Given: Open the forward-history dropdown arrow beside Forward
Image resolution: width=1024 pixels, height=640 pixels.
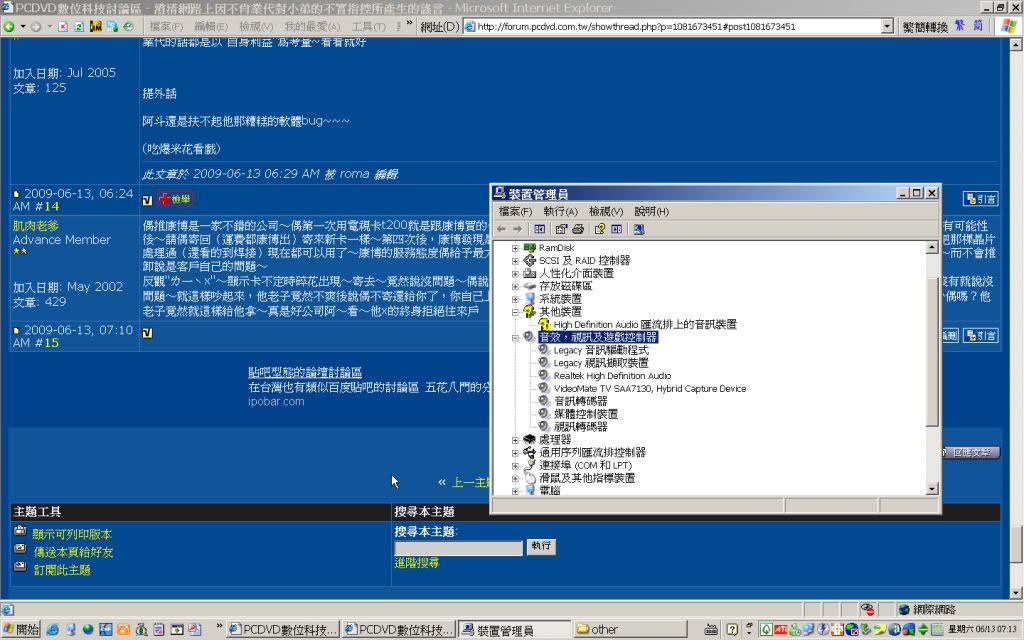Looking at the screenshot, I should point(50,27).
